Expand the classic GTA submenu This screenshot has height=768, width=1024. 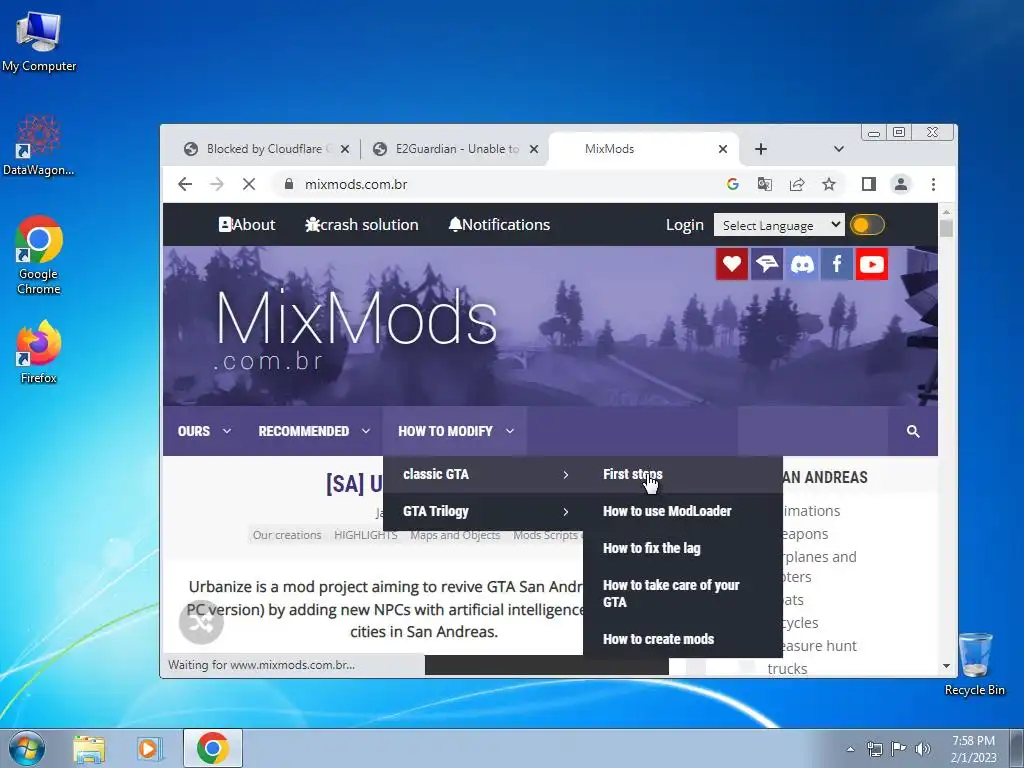(483, 474)
